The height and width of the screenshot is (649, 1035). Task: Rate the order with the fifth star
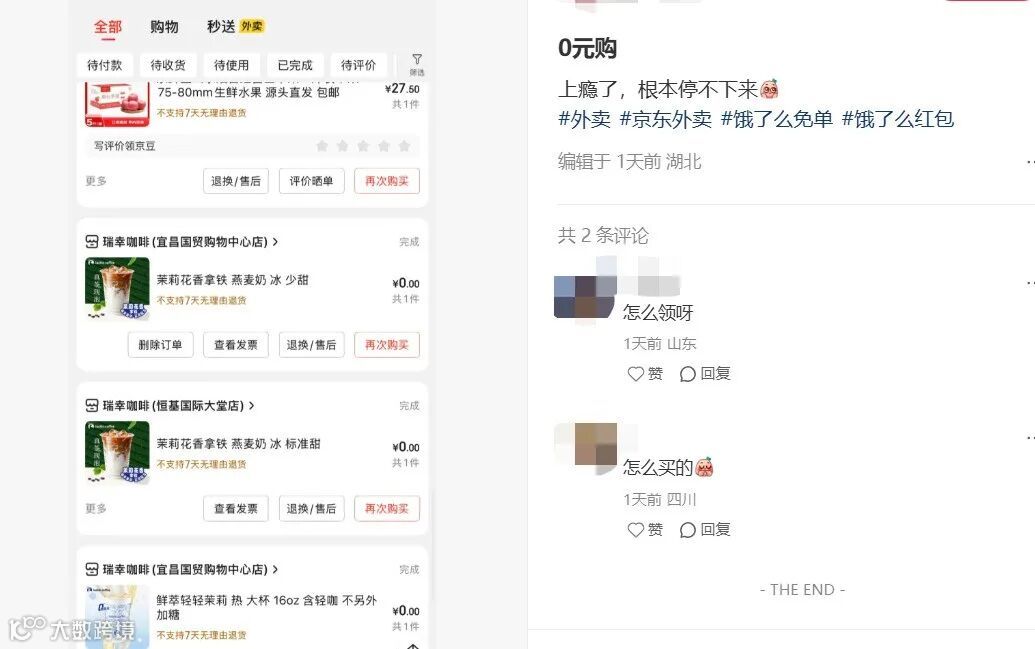tap(405, 146)
